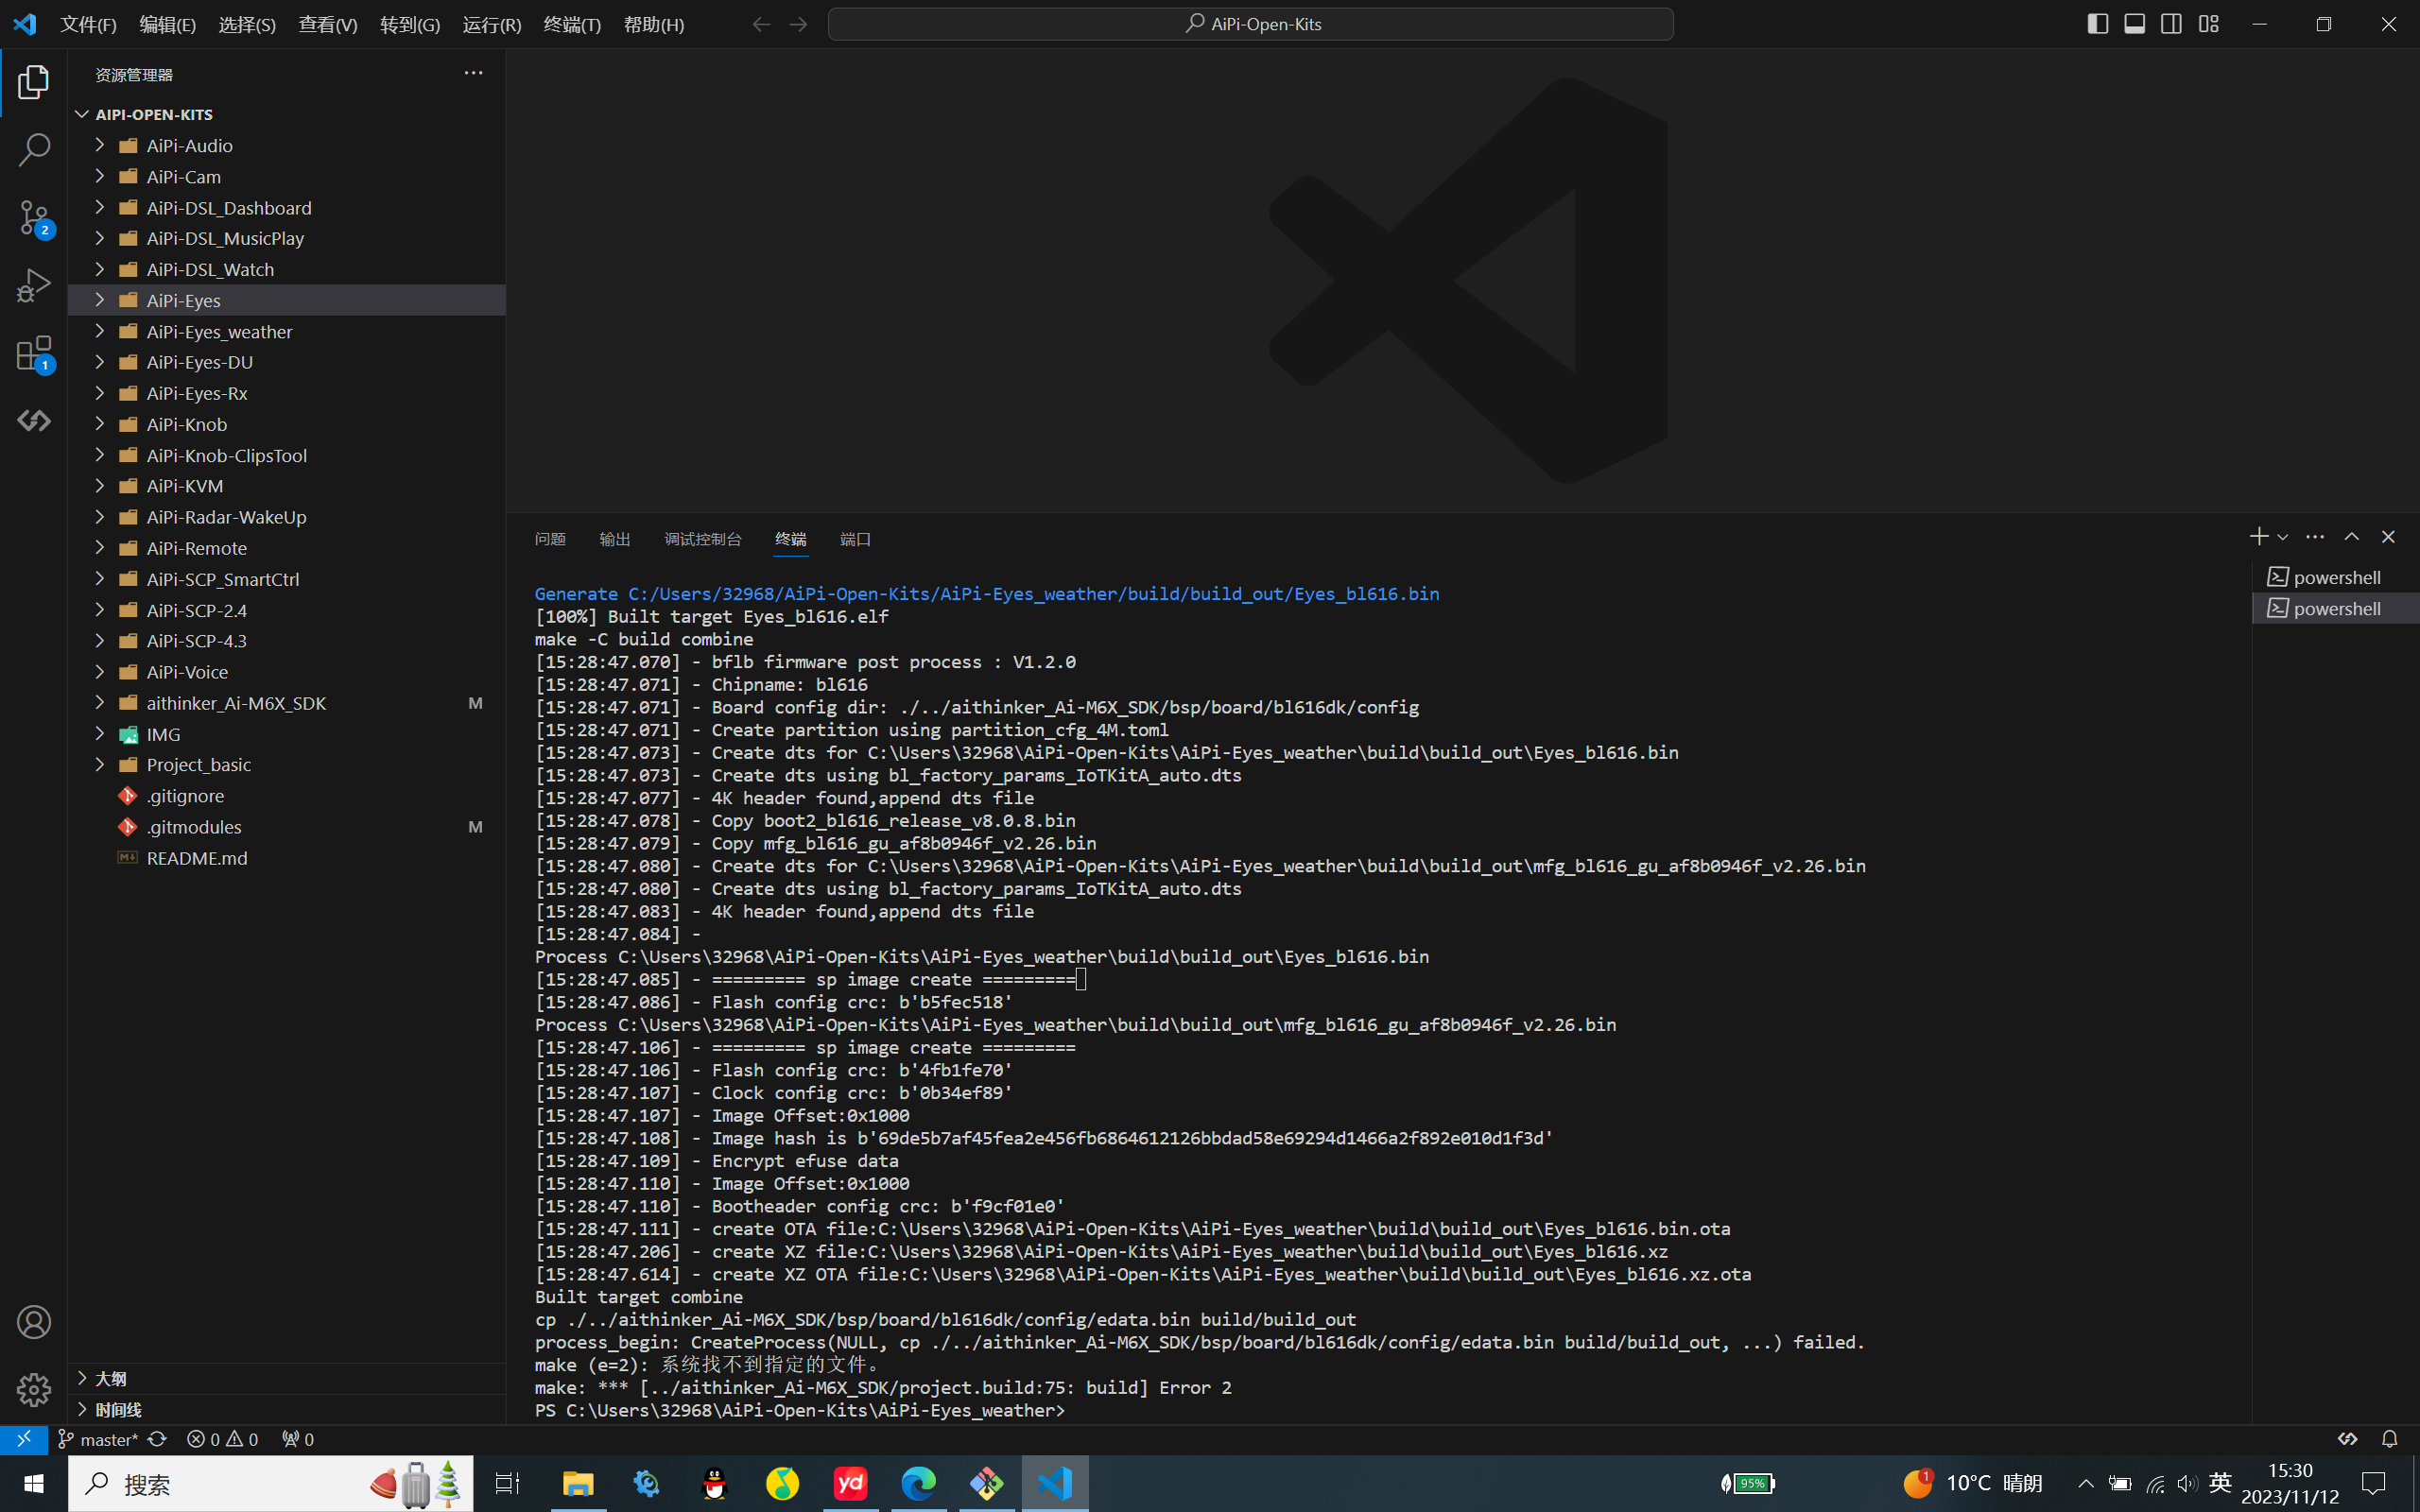The image size is (2420, 1512).
Task: Go forward with the navigation arrow
Action: [798, 24]
